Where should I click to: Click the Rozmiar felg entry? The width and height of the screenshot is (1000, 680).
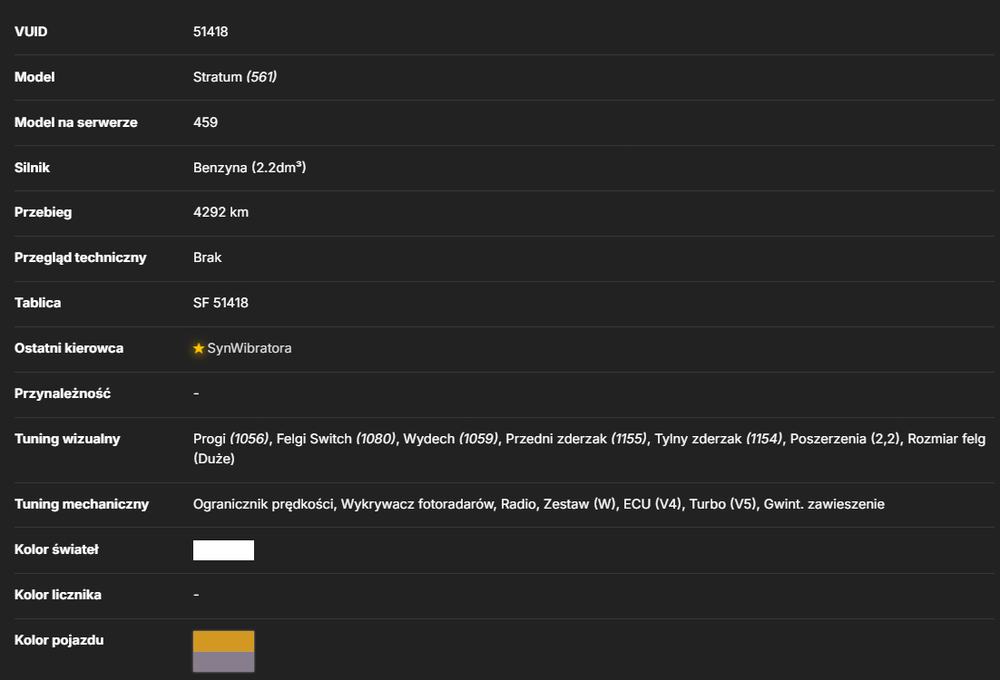pos(946,439)
